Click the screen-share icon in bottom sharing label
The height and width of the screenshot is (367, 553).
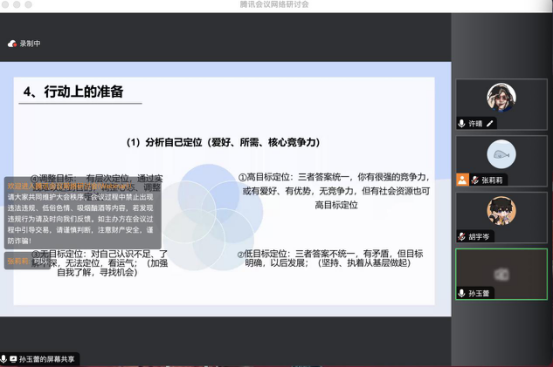click(13, 359)
